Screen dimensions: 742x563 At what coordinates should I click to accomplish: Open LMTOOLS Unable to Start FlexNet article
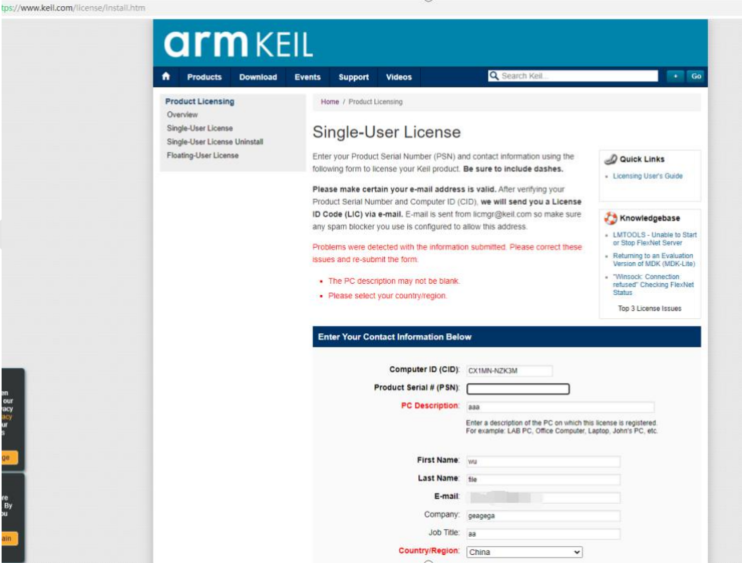tap(654, 238)
